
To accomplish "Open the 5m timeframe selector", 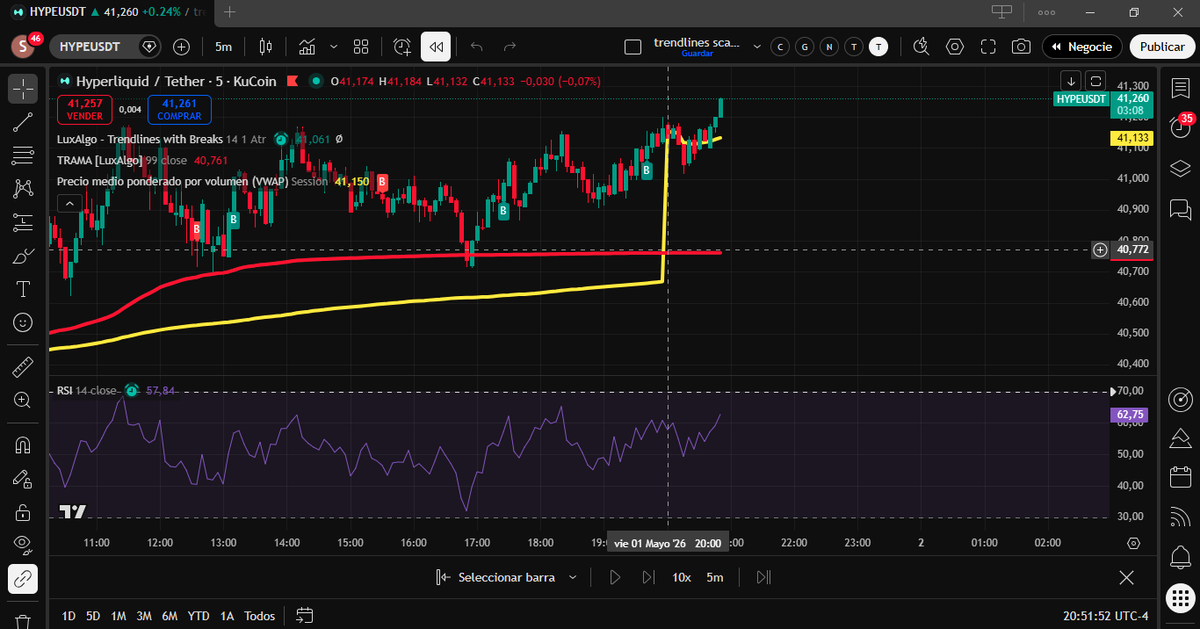I will tap(223, 46).
